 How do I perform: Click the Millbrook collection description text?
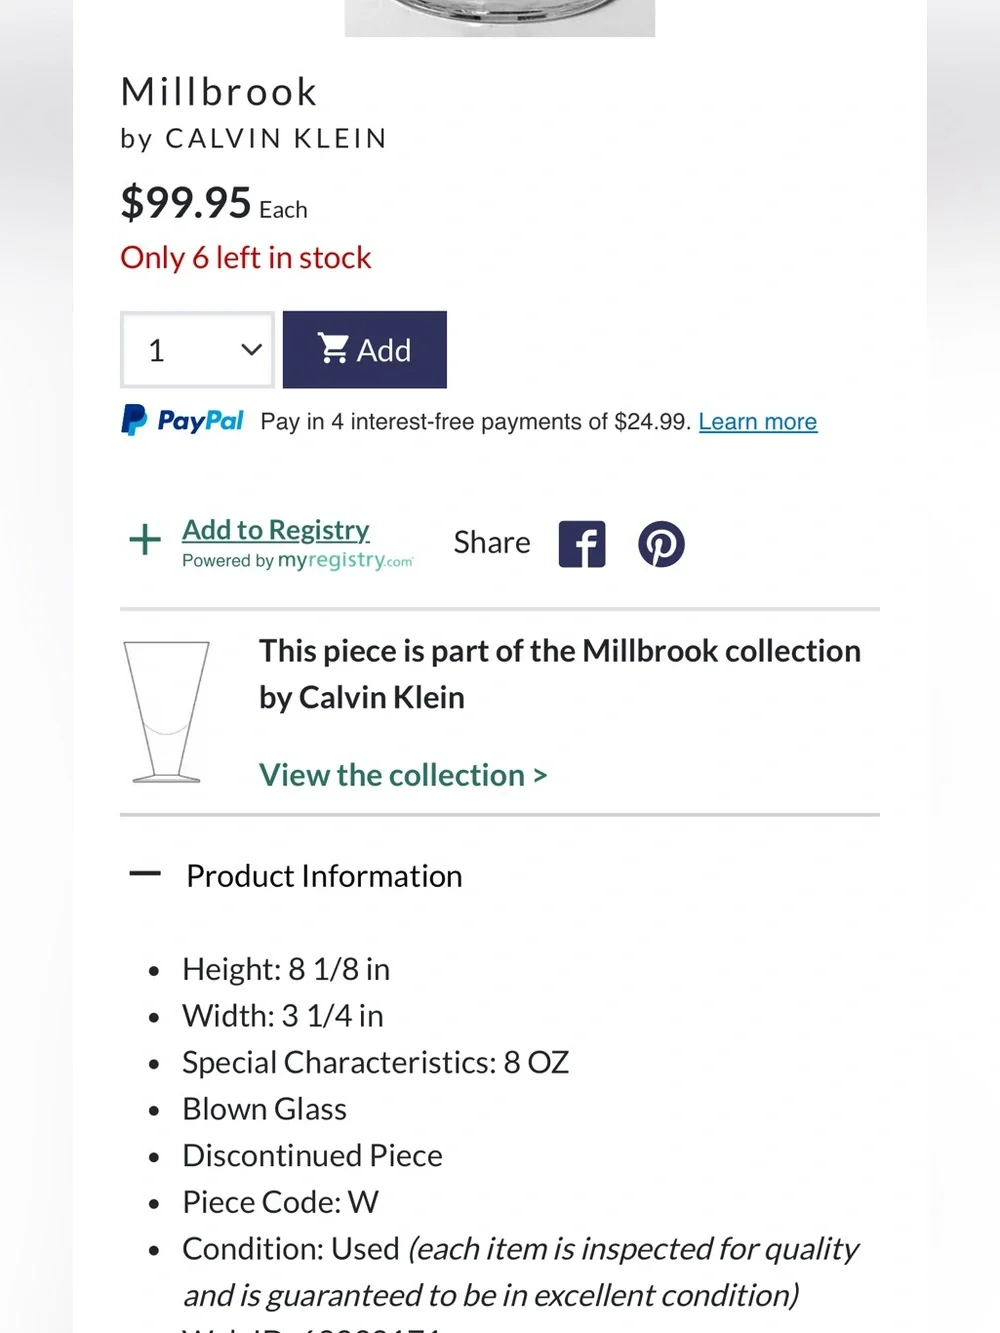tap(560, 674)
